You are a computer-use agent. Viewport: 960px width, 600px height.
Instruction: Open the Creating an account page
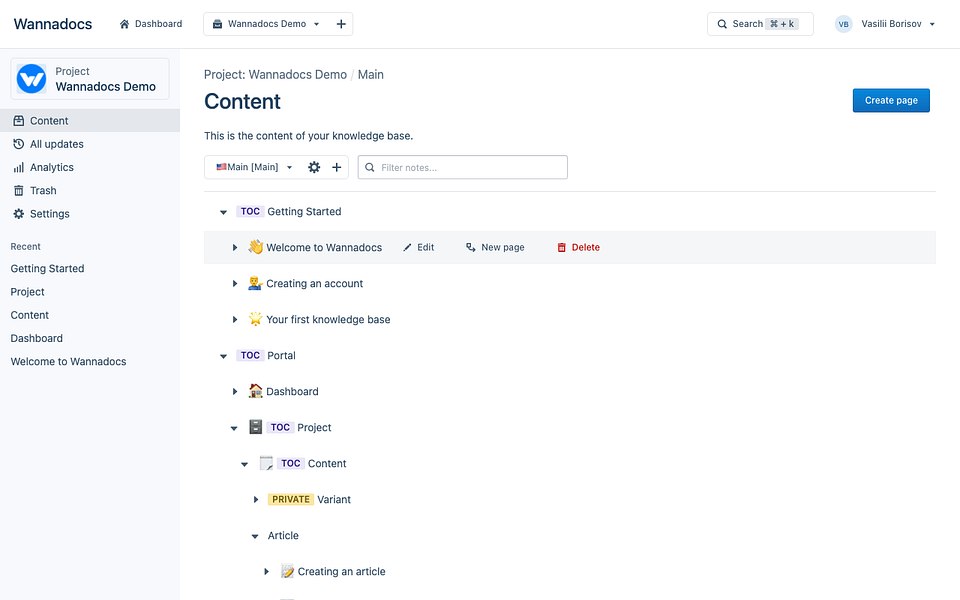(x=315, y=283)
